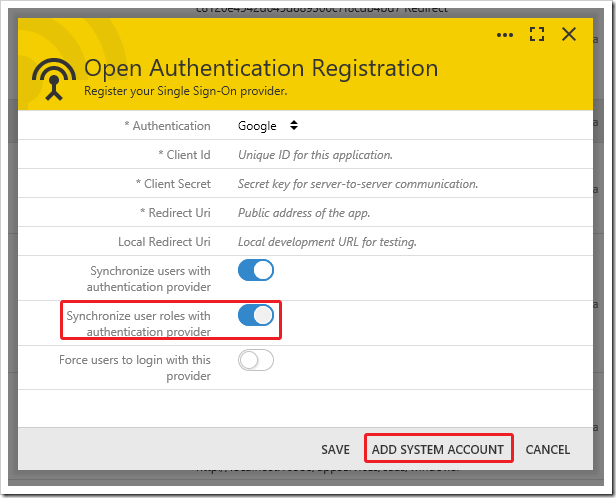The image size is (616, 498).
Task: Click the 'Local Redirect Uri' field label
Action: (164, 242)
